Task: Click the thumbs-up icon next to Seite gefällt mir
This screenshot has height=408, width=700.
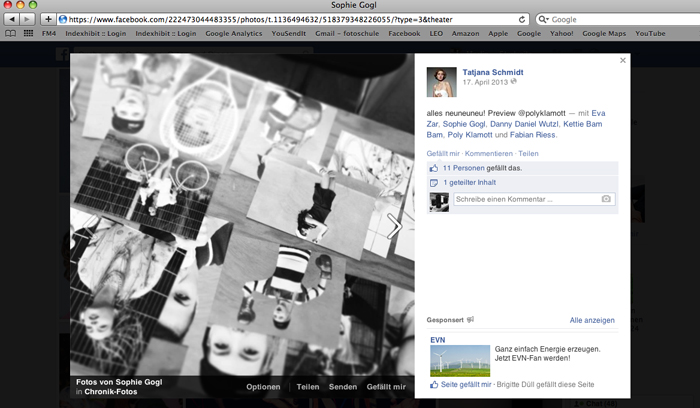Action: click(434, 384)
